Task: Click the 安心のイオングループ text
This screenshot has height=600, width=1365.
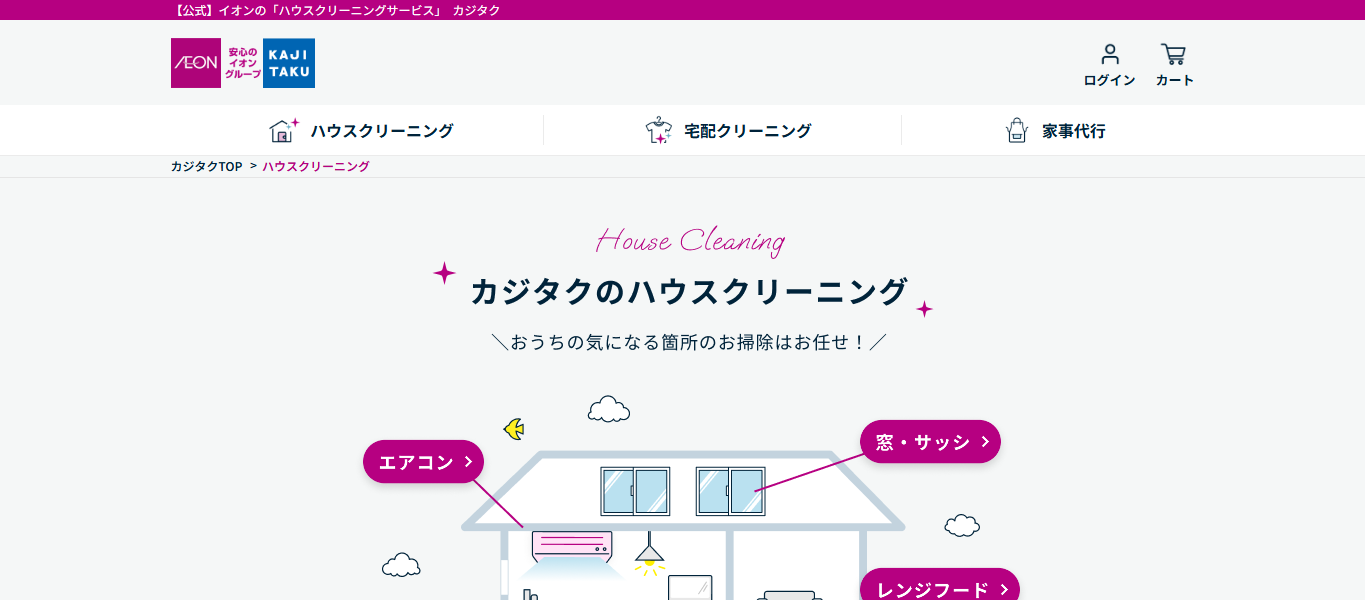Action: tap(242, 63)
